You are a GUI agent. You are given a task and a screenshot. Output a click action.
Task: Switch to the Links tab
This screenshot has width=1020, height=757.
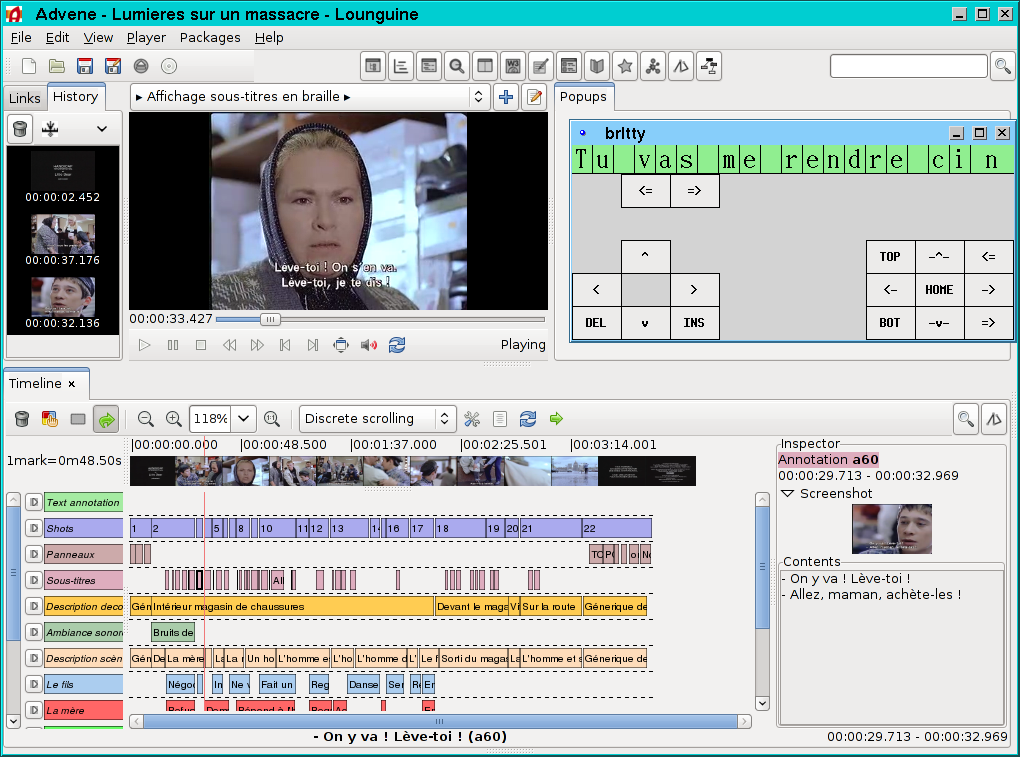[25, 98]
